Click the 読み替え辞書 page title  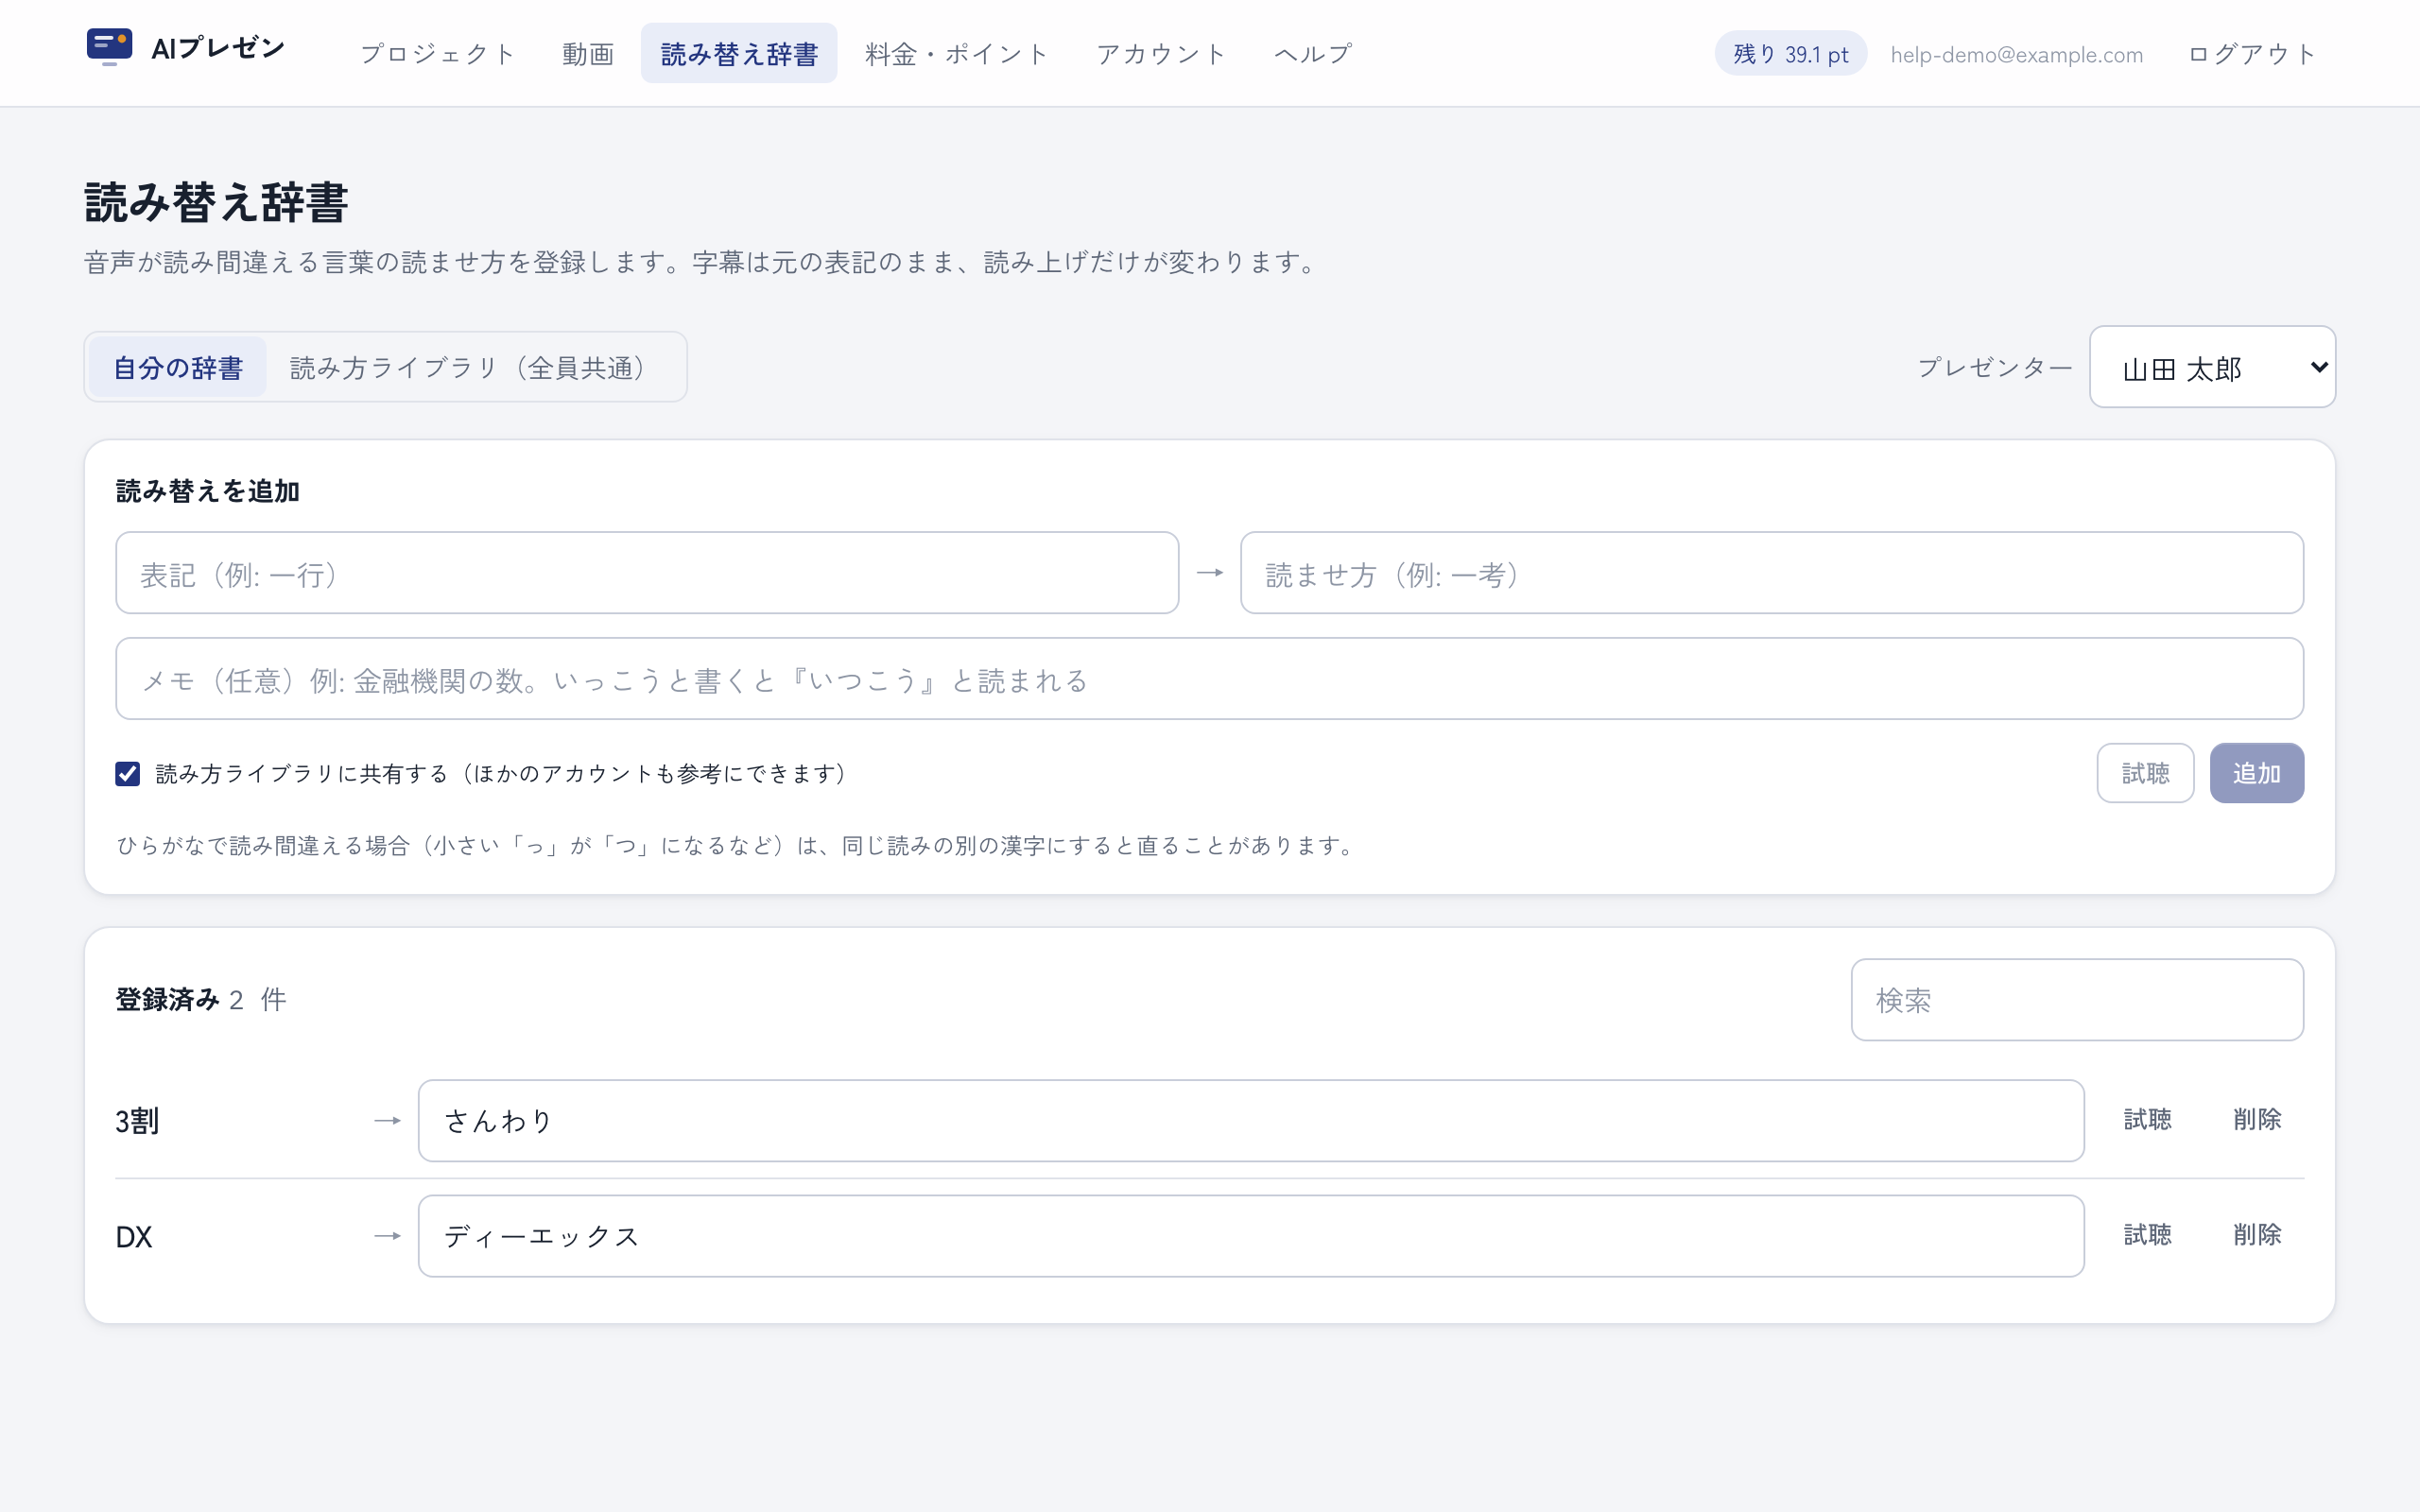[216, 203]
